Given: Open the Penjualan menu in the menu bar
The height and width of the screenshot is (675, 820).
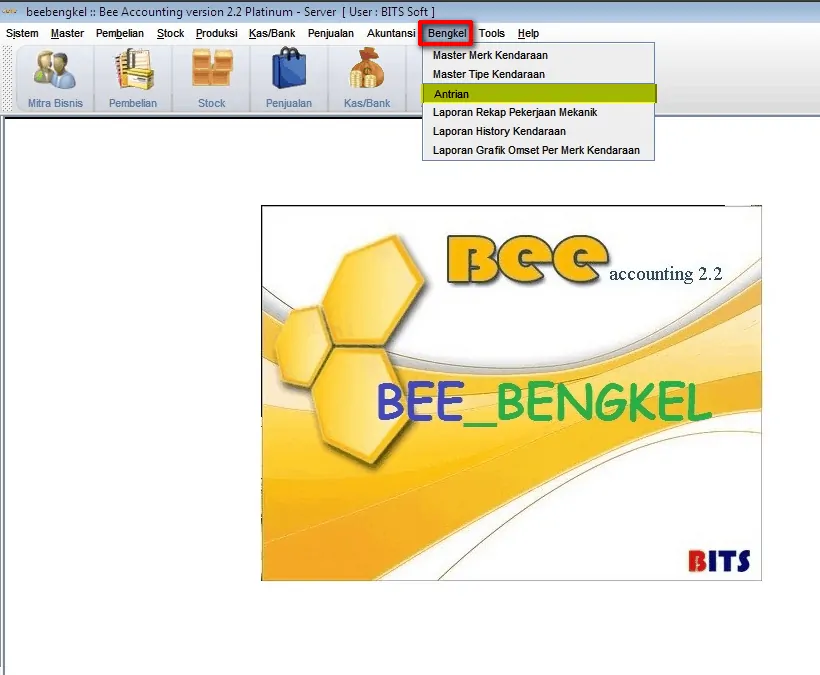Looking at the screenshot, I should click(x=331, y=33).
